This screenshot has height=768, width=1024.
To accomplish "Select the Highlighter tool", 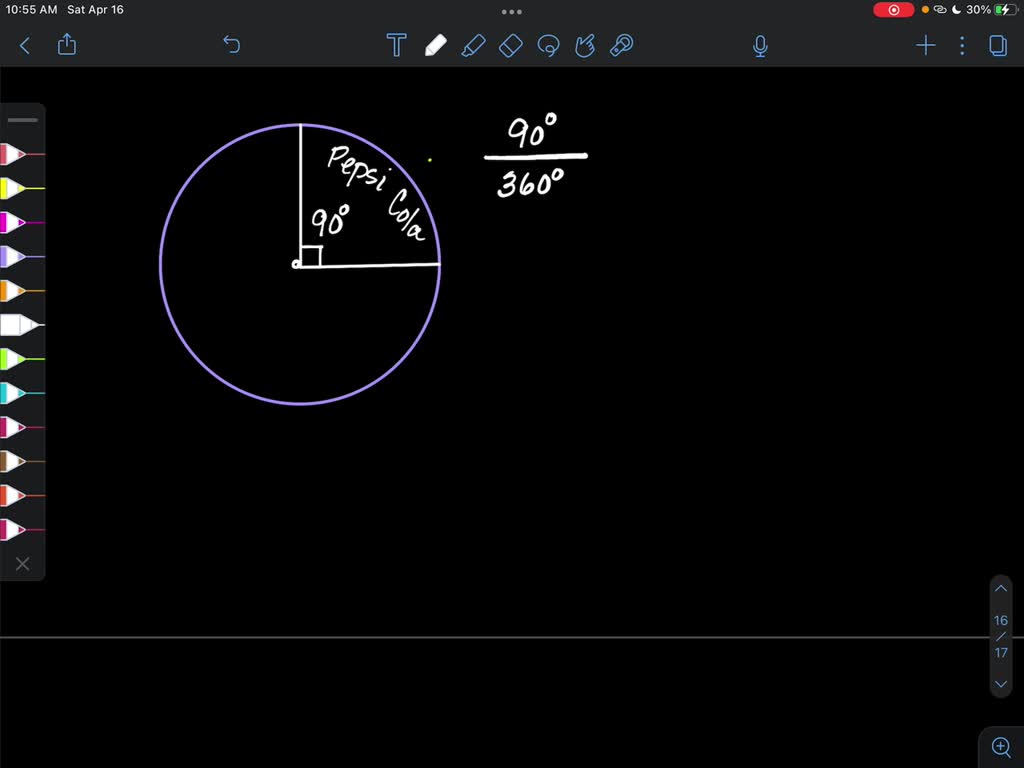I will [473, 45].
